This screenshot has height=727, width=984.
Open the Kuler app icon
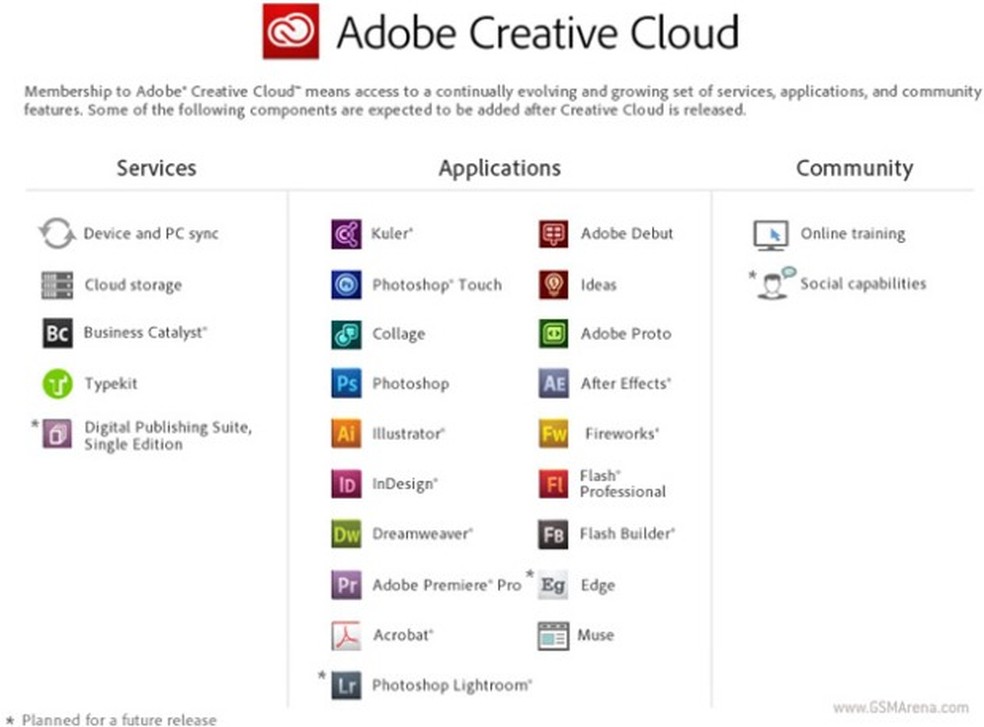[x=346, y=234]
